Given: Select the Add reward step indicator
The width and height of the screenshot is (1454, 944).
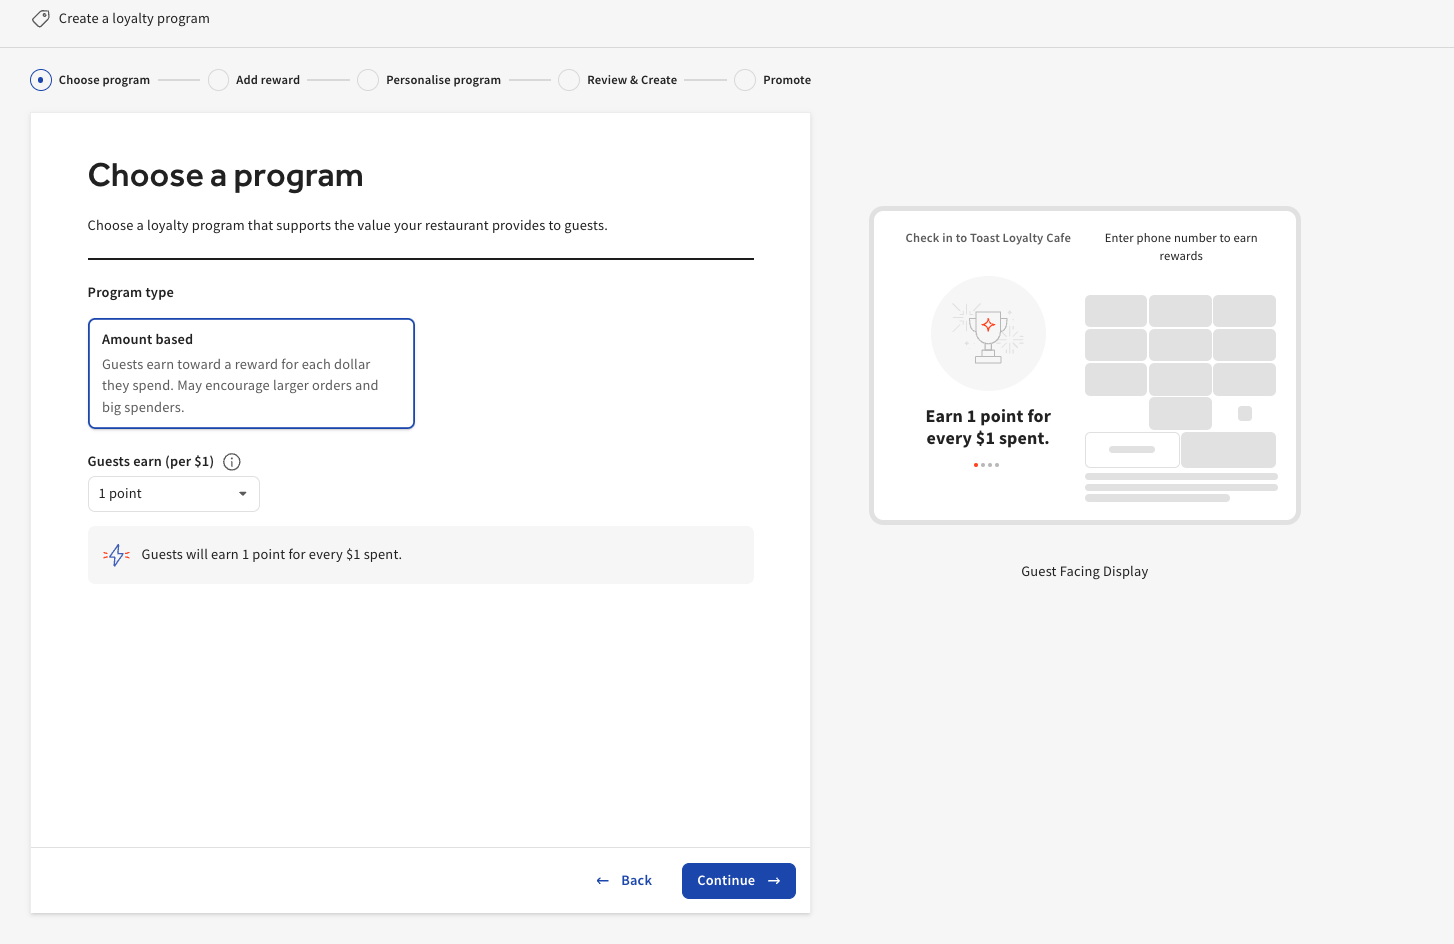Looking at the screenshot, I should pos(218,79).
